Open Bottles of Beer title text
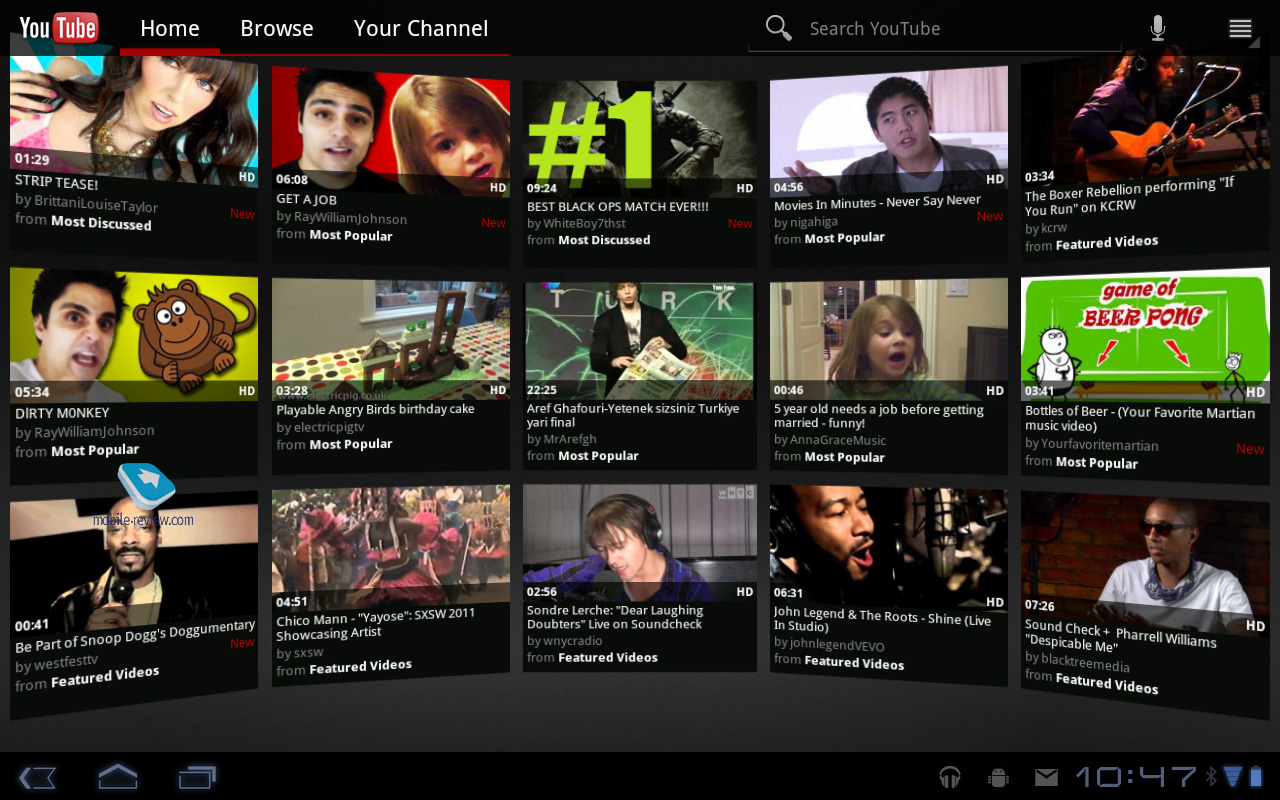The height and width of the screenshot is (800, 1280). coord(1140,418)
